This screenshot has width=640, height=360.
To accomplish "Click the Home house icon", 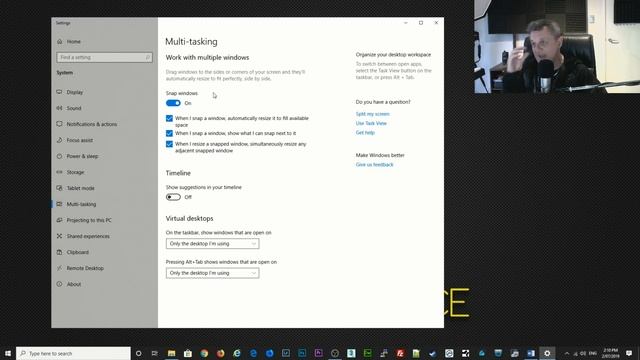I will coord(60,41).
